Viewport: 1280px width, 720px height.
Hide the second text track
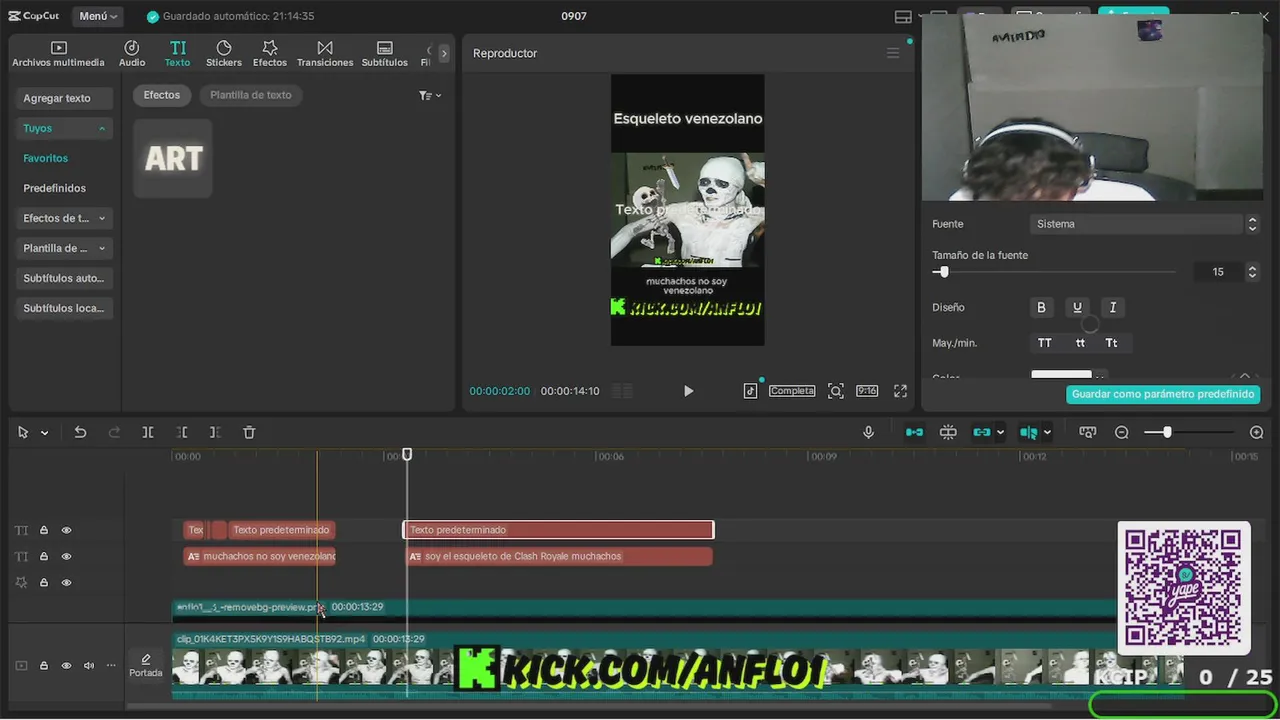click(x=66, y=556)
